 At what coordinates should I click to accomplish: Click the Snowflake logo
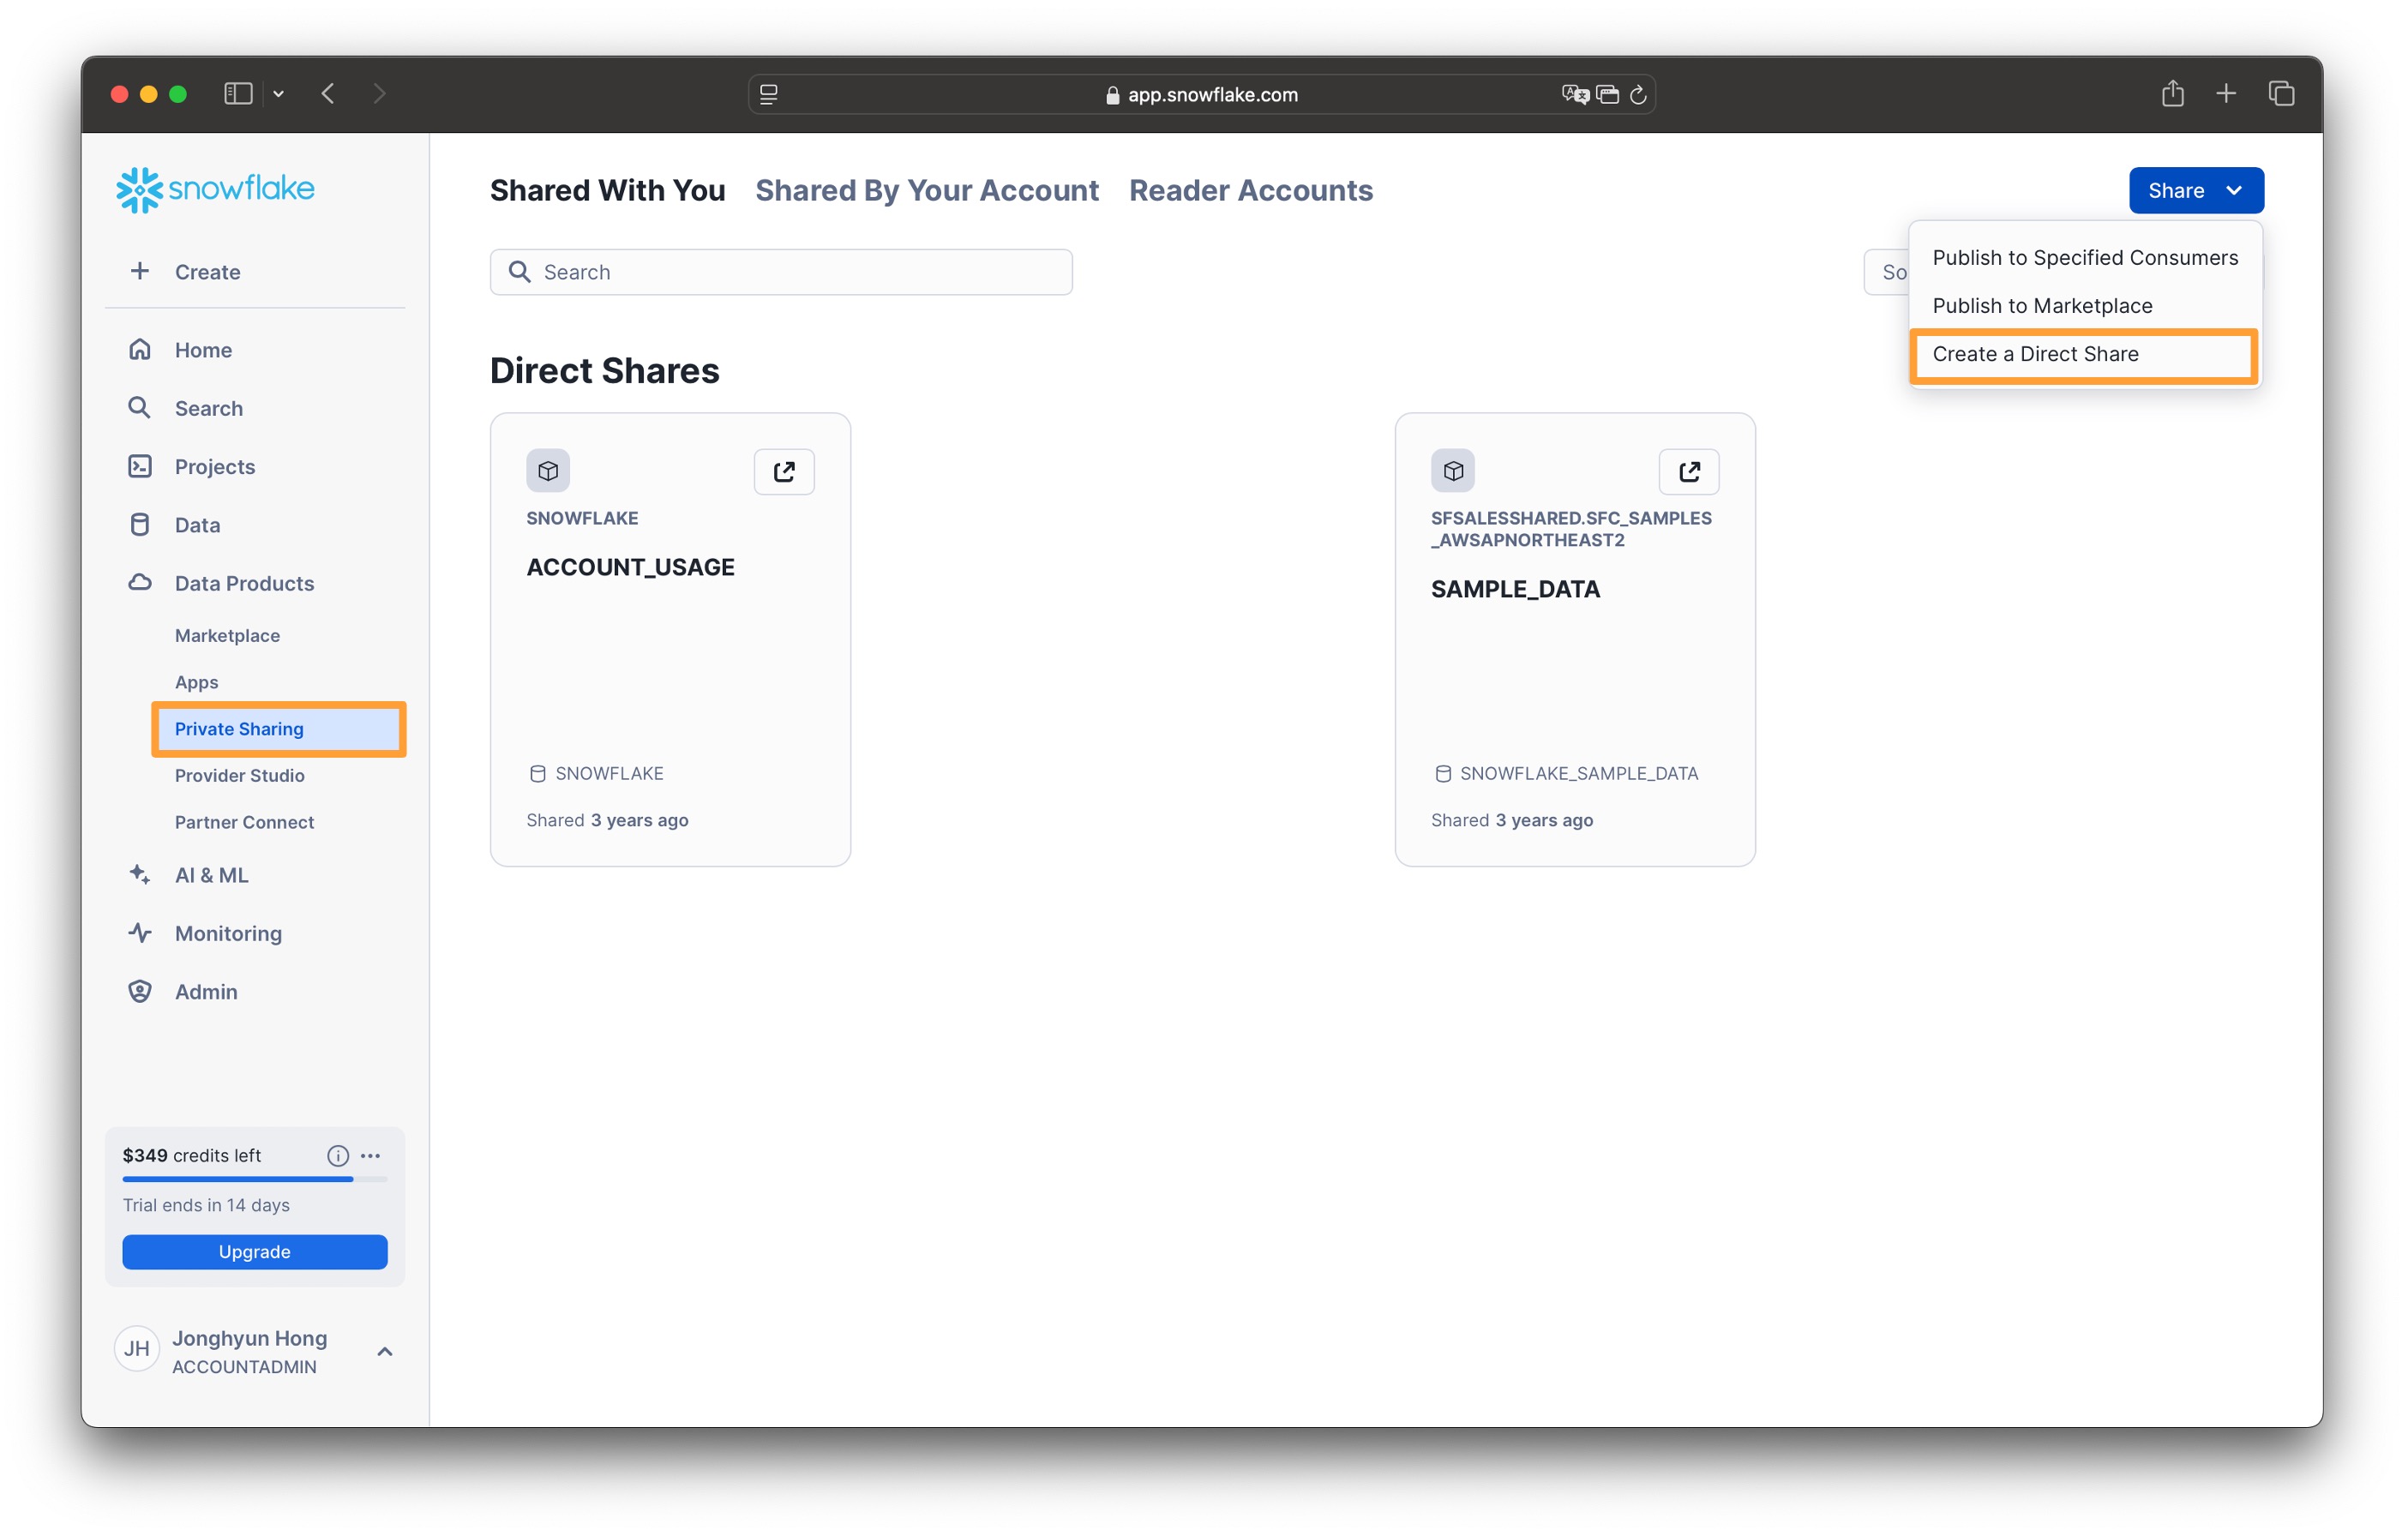pos(215,189)
